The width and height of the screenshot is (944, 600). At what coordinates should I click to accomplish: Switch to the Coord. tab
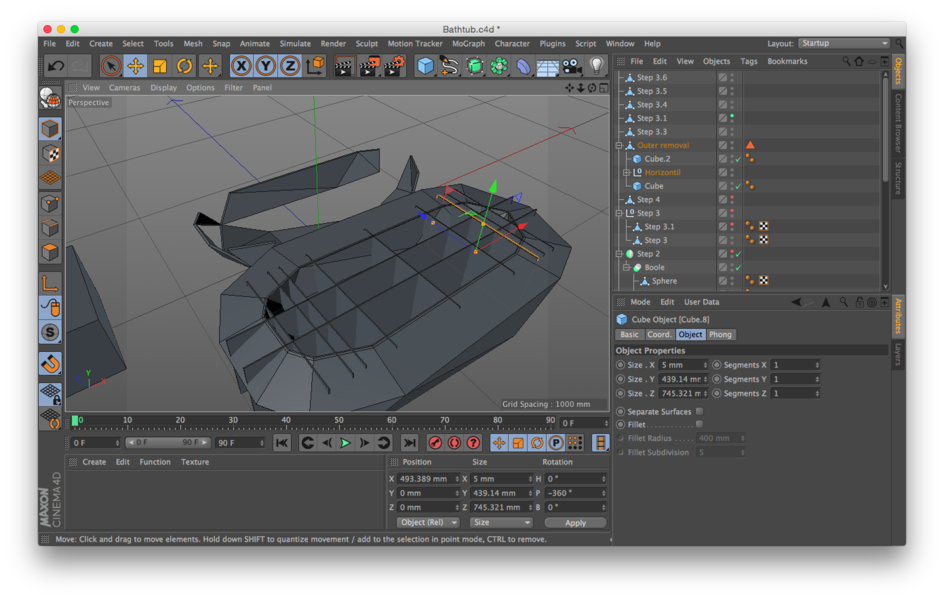coord(659,335)
